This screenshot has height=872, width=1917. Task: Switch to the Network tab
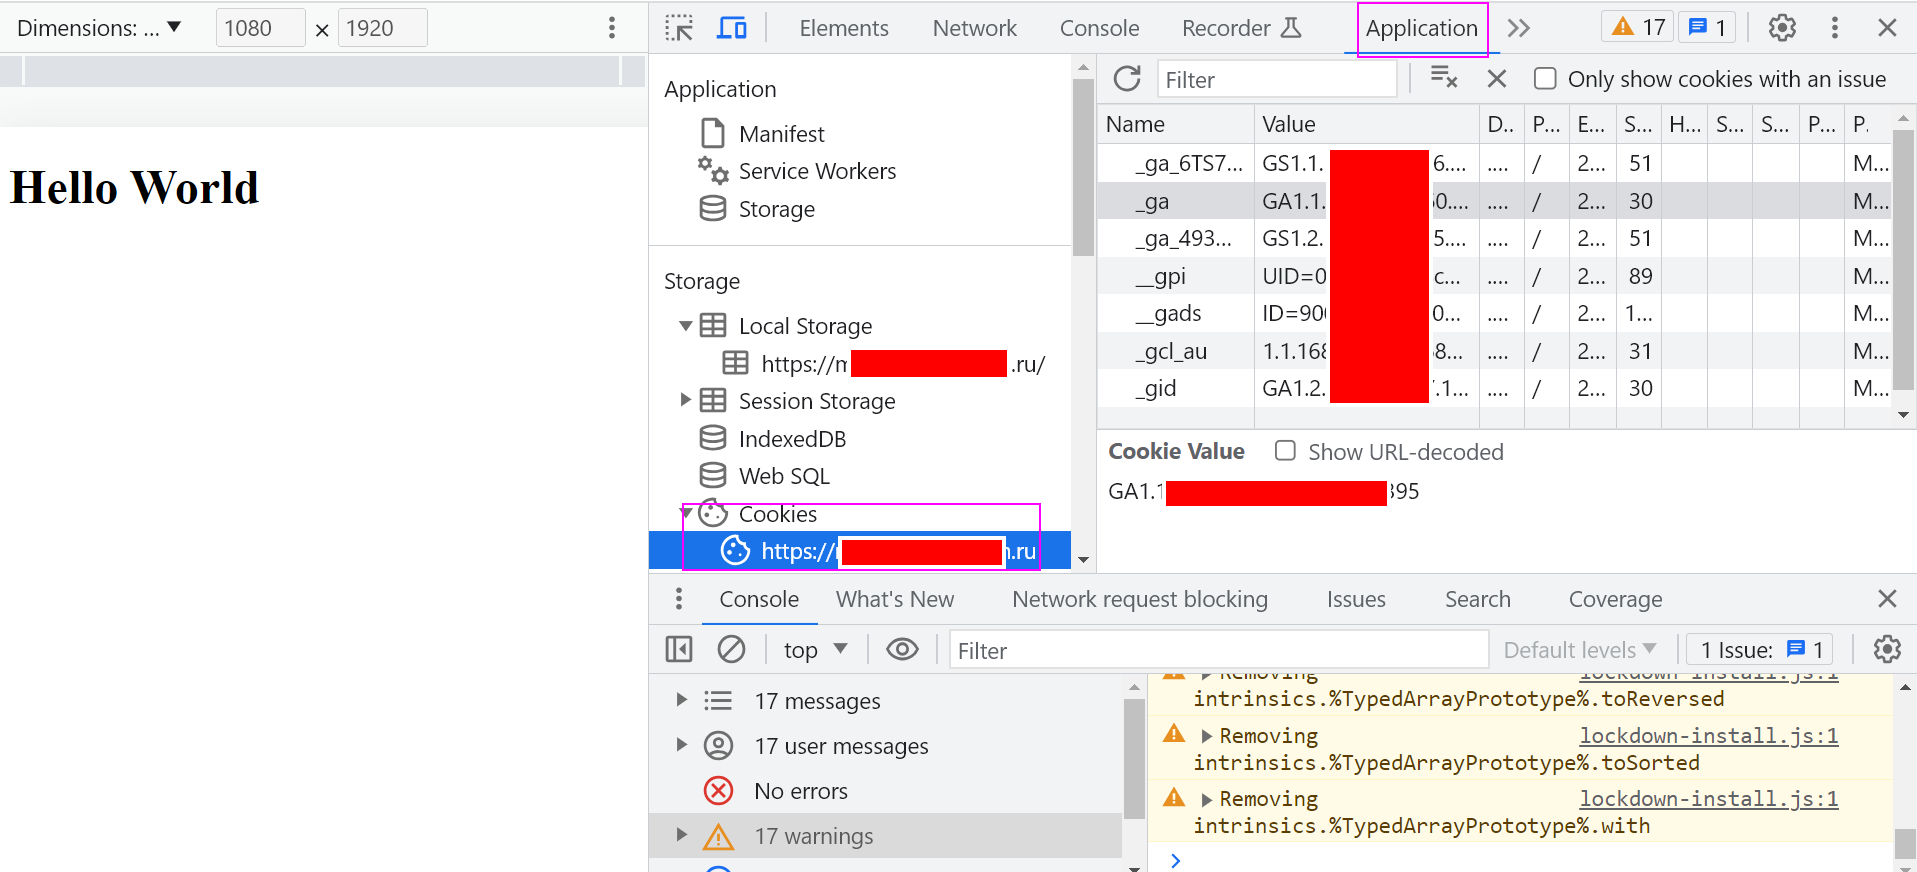pos(974,28)
